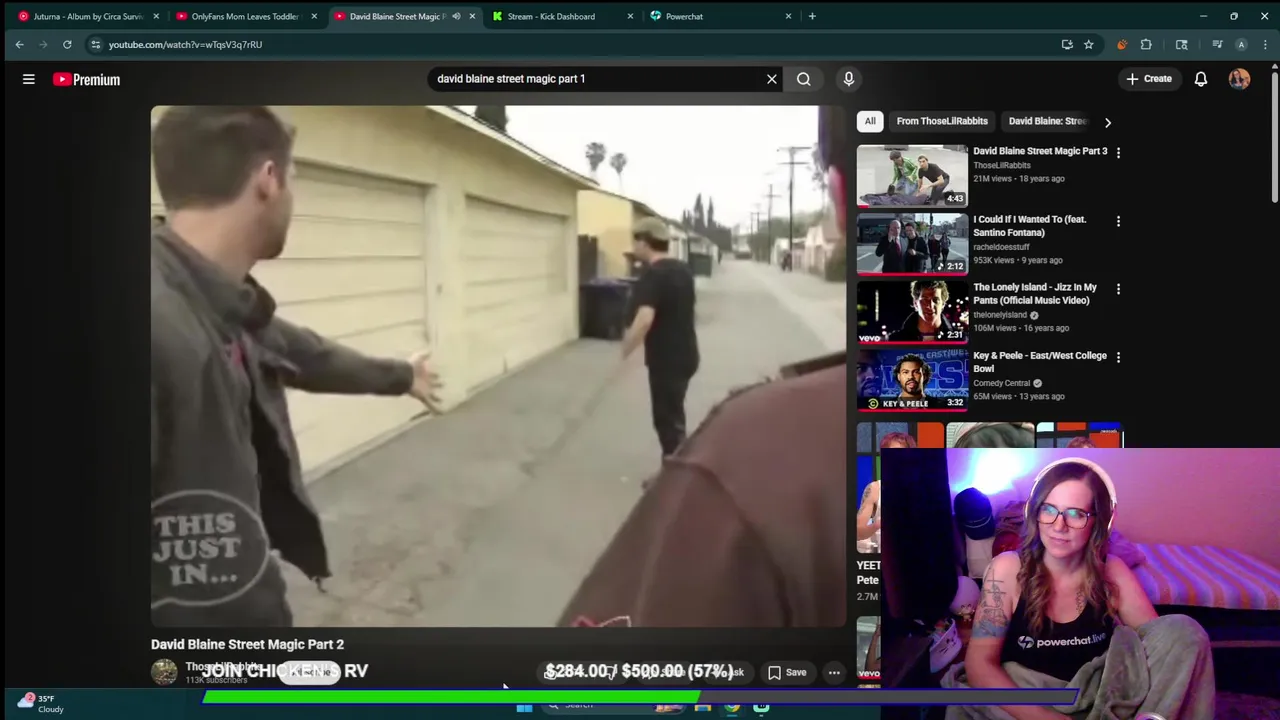
Task: Open David Blaine Street Magic Part 3 thumbnail
Action: 912,175
